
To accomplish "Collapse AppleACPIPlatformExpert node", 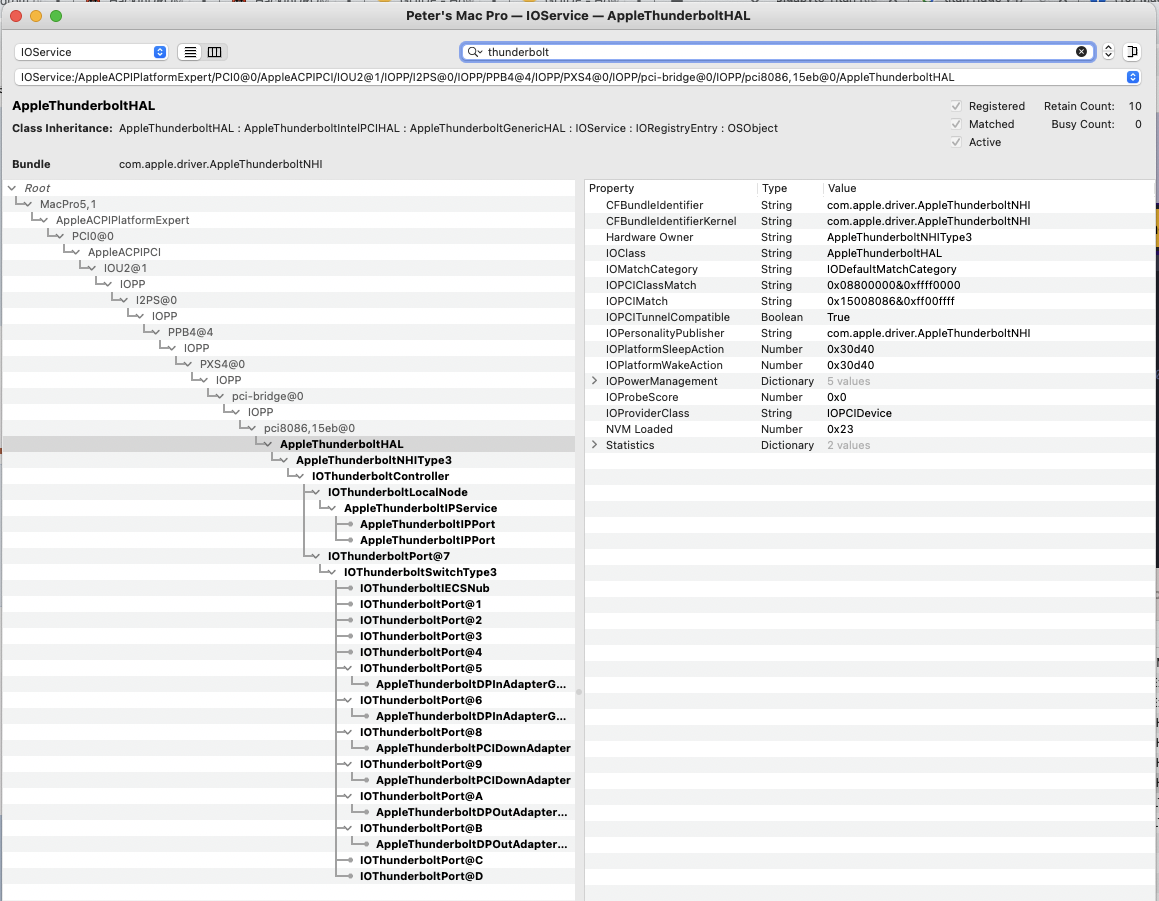I will coord(44,220).
